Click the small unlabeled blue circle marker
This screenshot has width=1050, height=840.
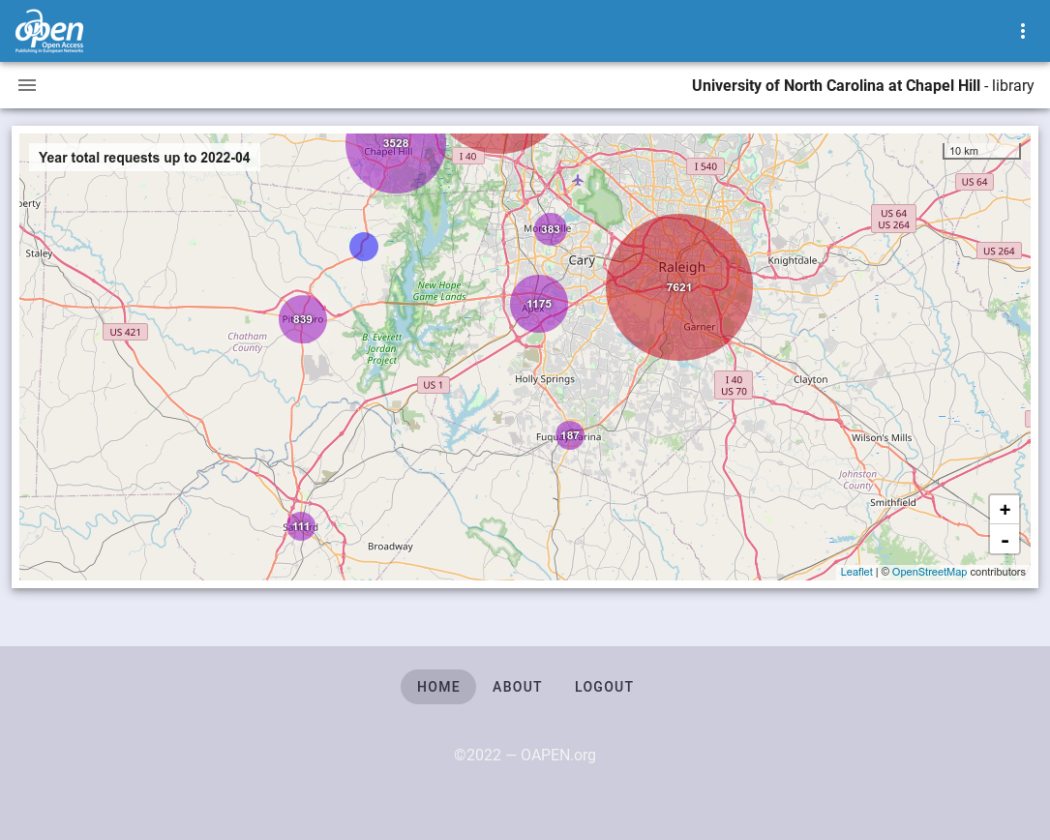tap(363, 247)
